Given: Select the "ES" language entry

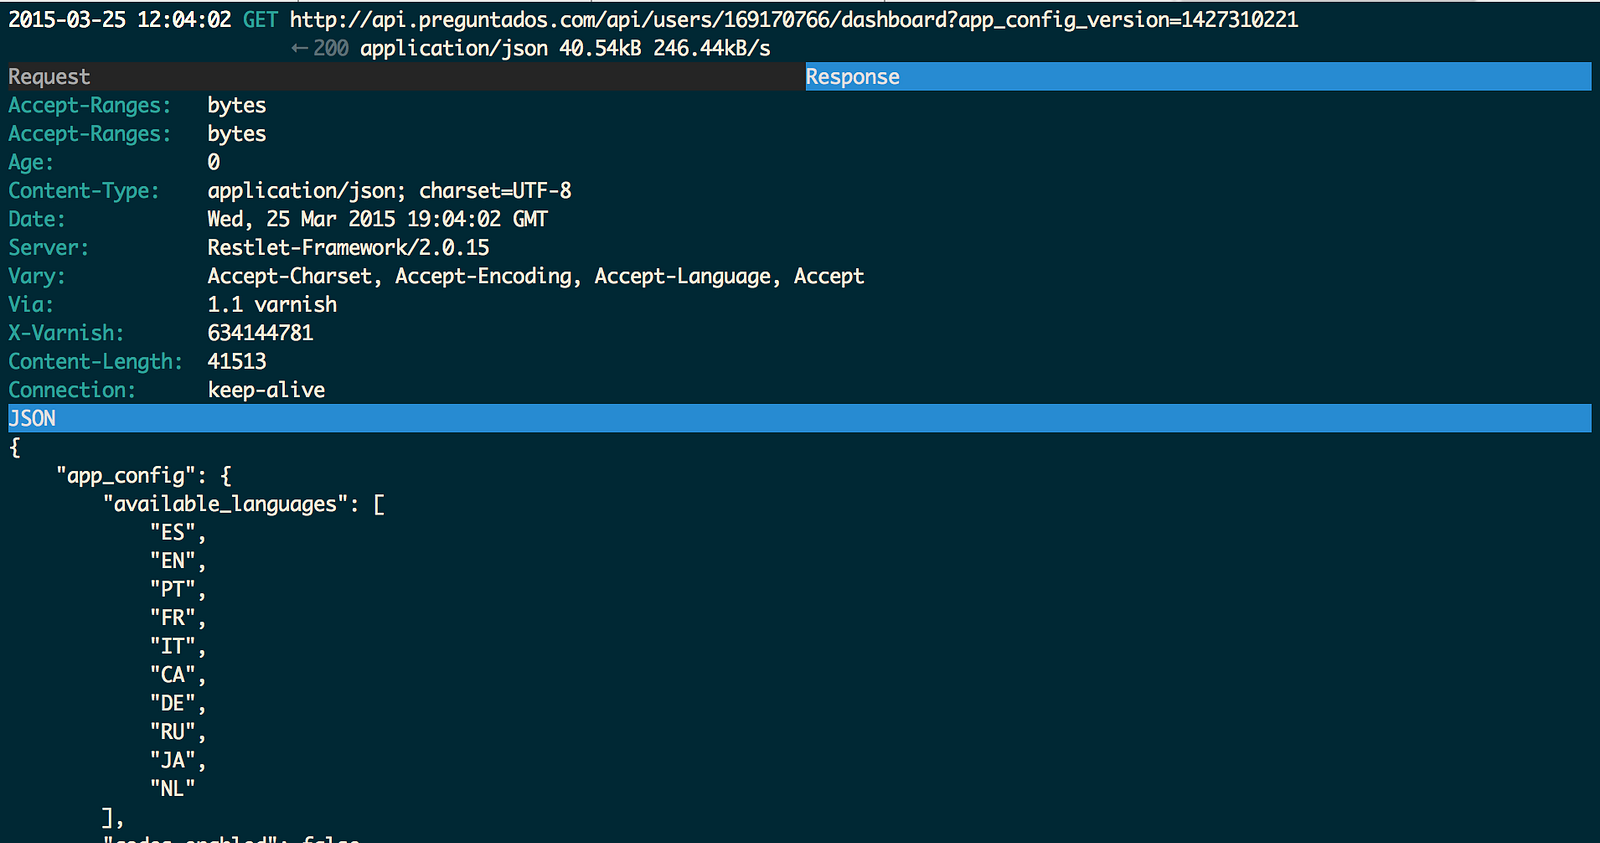Looking at the screenshot, I should [x=173, y=533].
